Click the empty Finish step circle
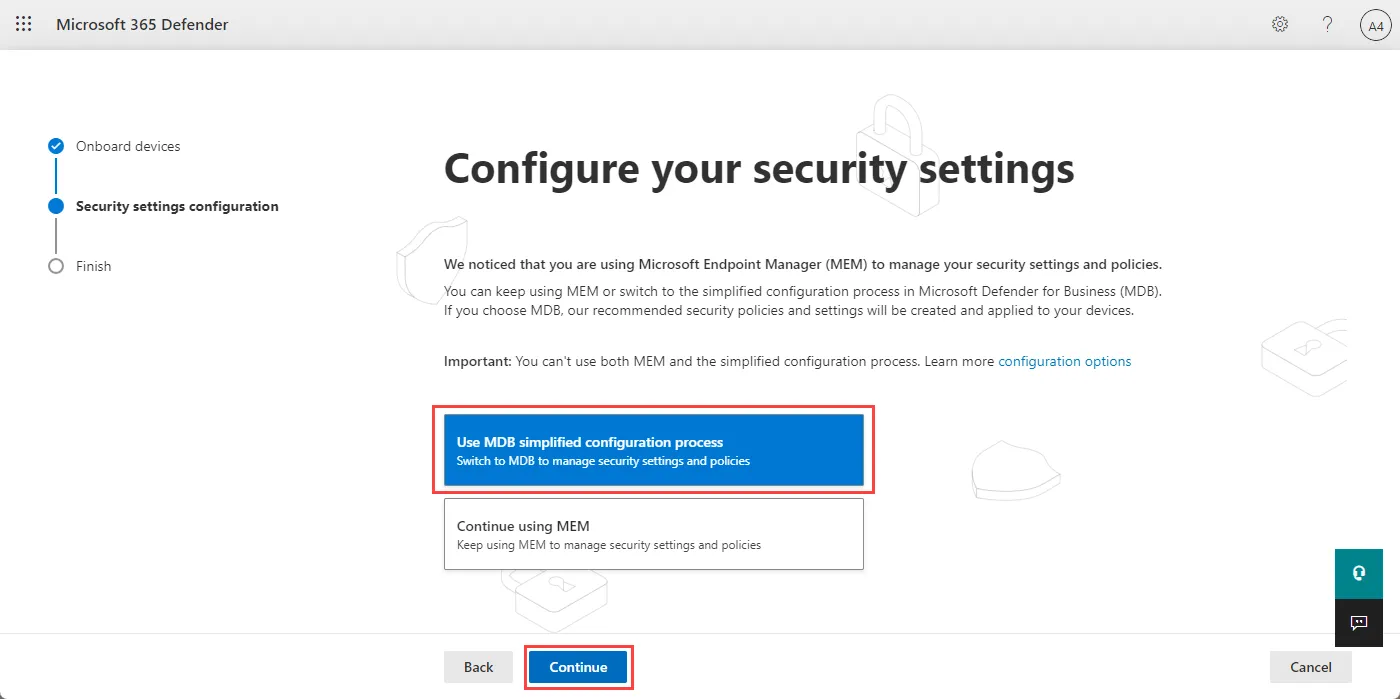 pyautogui.click(x=56, y=266)
